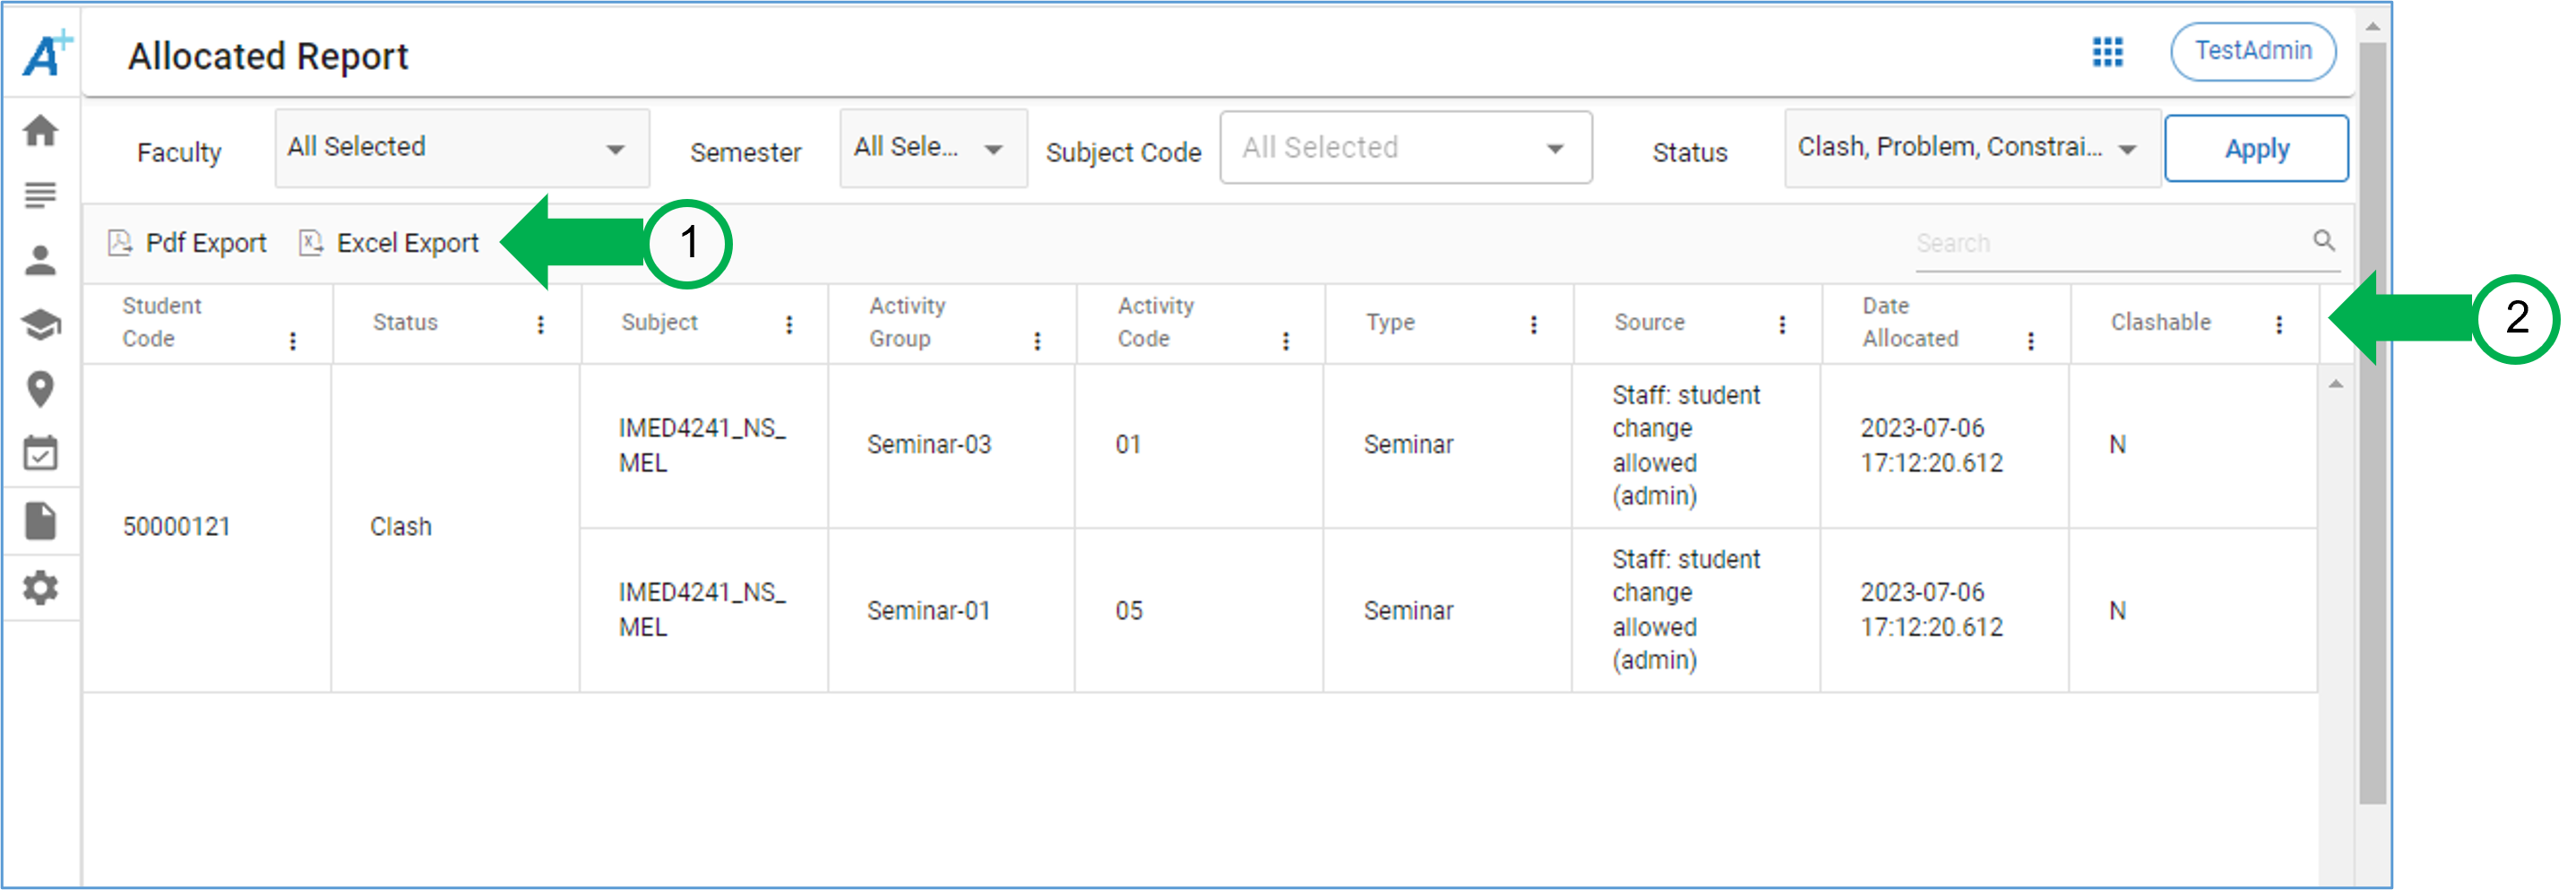Open locations using the map pin icon
Screen dimensions: 2576x890
[40, 389]
